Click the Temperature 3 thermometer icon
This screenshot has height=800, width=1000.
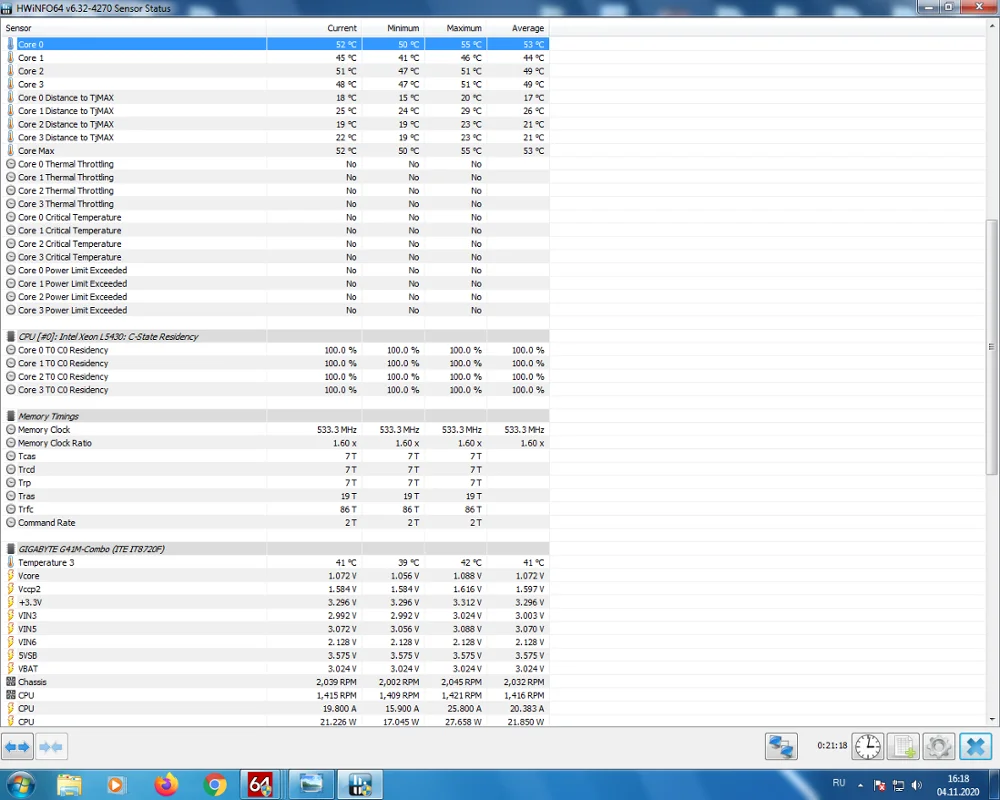[10, 562]
